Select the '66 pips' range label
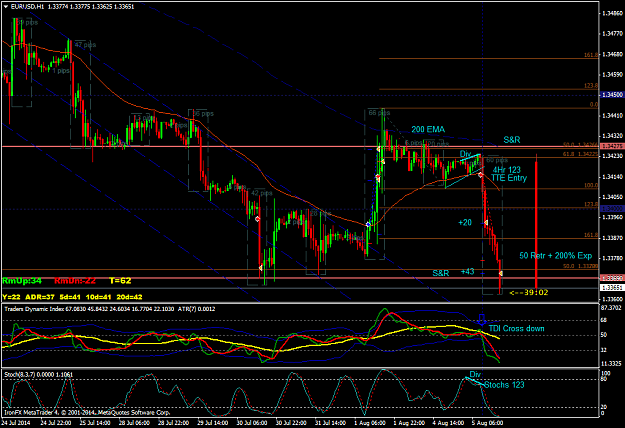 [379, 113]
